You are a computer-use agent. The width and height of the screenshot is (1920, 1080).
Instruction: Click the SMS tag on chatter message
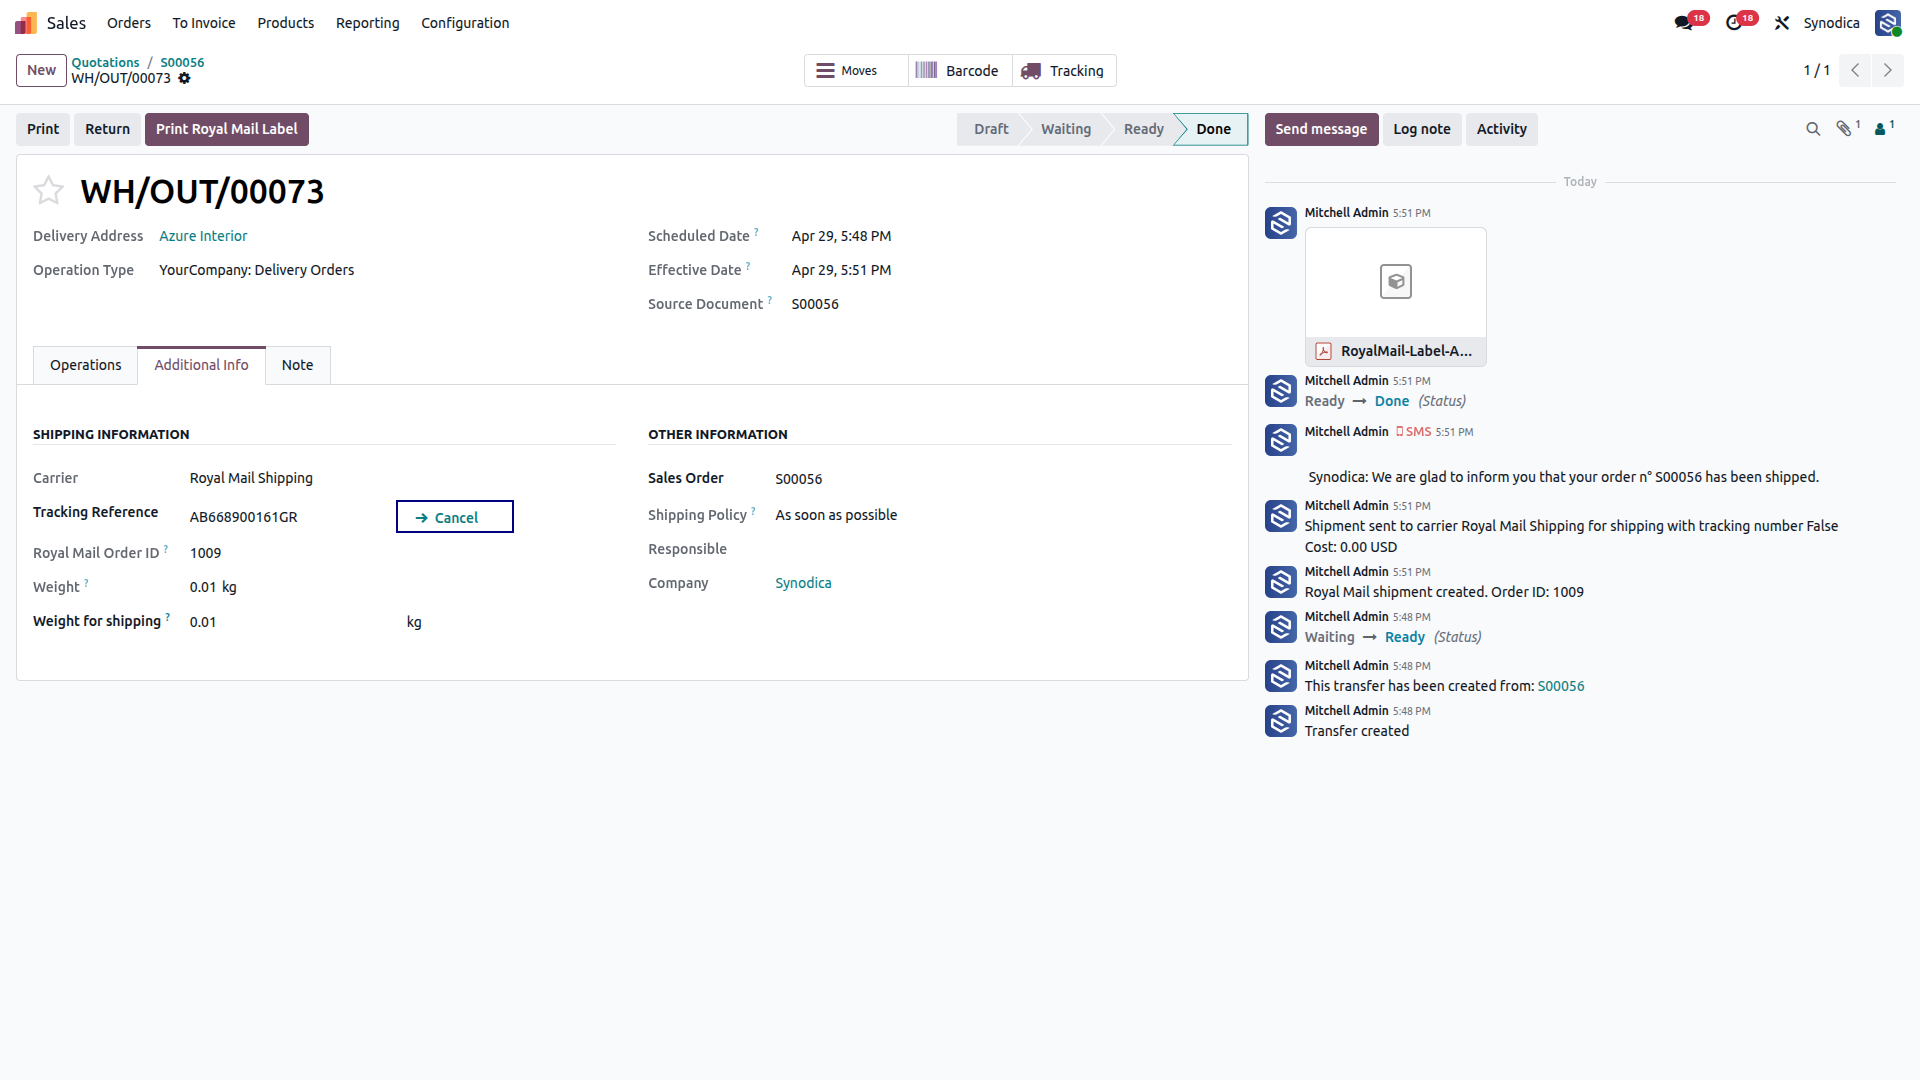1413,432
